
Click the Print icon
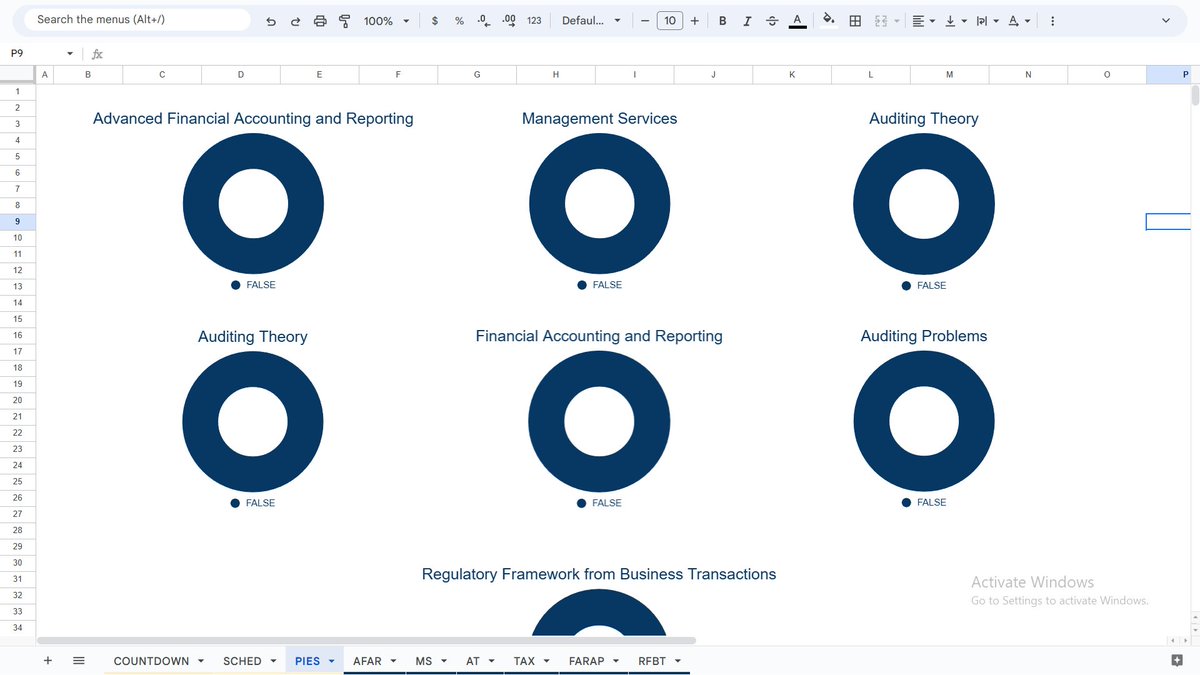(x=320, y=20)
